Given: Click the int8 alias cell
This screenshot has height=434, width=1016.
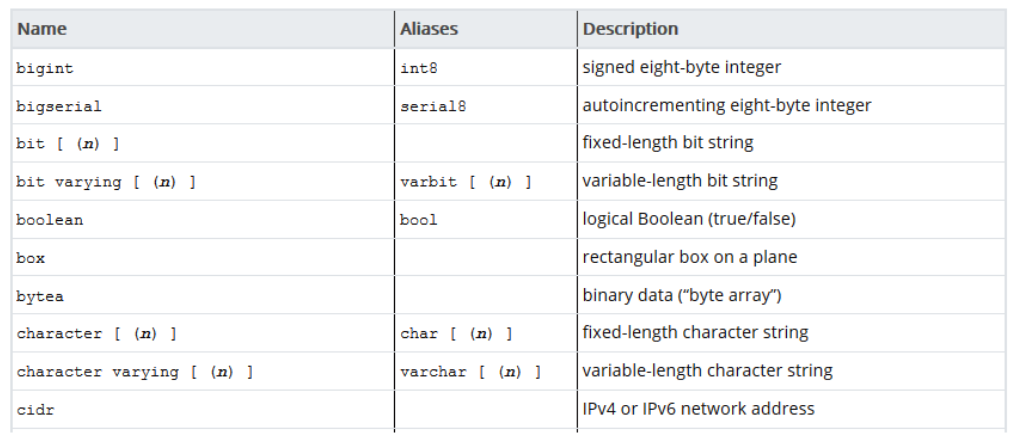Looking at the screenshot, I should [x=419, y=68].
